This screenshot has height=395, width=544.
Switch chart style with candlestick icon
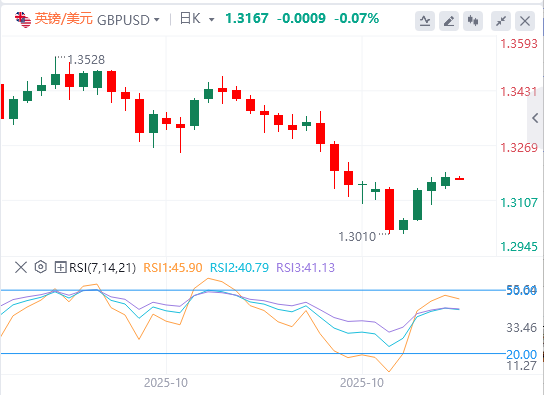(473, 21)
